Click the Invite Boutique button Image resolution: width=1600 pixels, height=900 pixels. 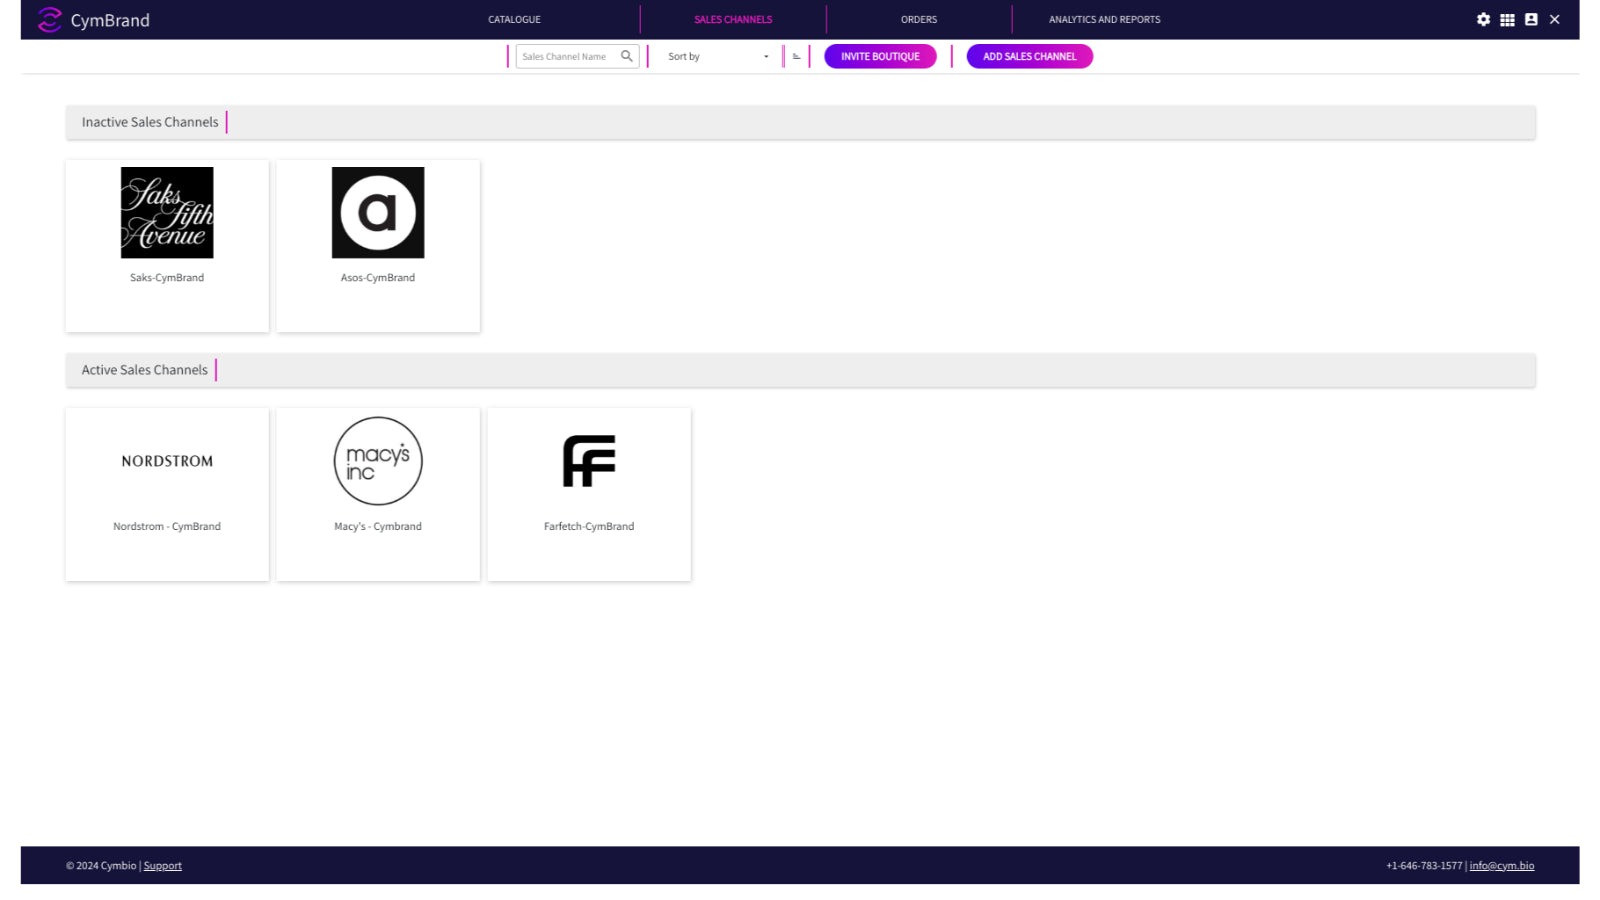880,56
